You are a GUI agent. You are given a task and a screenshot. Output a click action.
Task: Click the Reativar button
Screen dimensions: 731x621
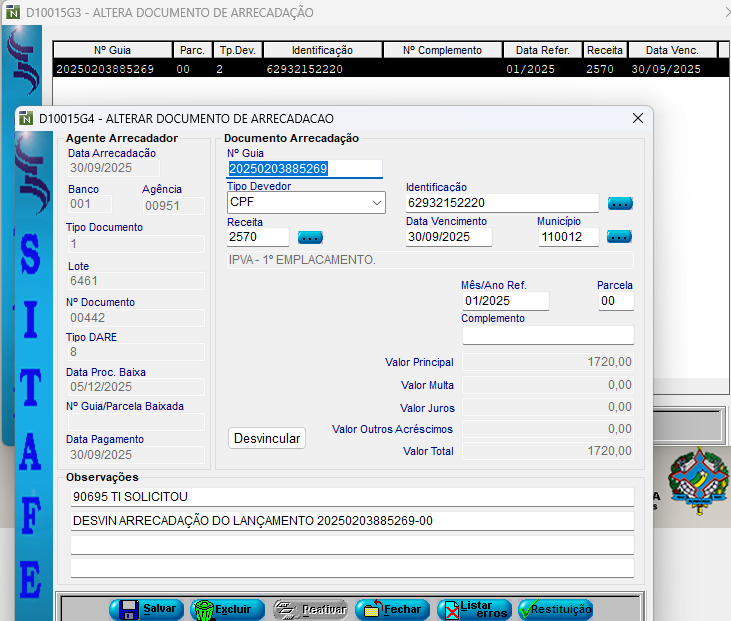[310, 609]
